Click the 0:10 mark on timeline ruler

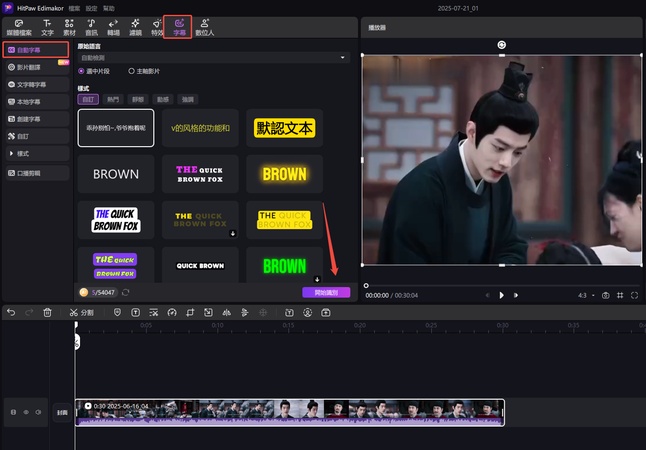tap(218, 325)
